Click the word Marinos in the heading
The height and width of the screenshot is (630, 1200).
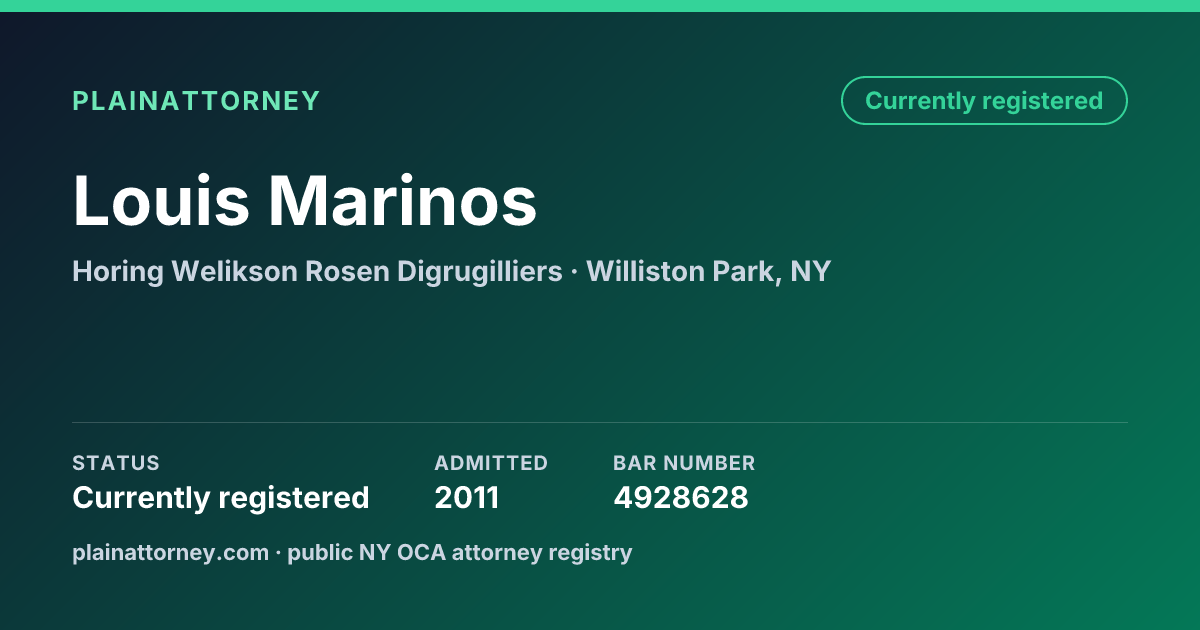click(x=402, y=201)
